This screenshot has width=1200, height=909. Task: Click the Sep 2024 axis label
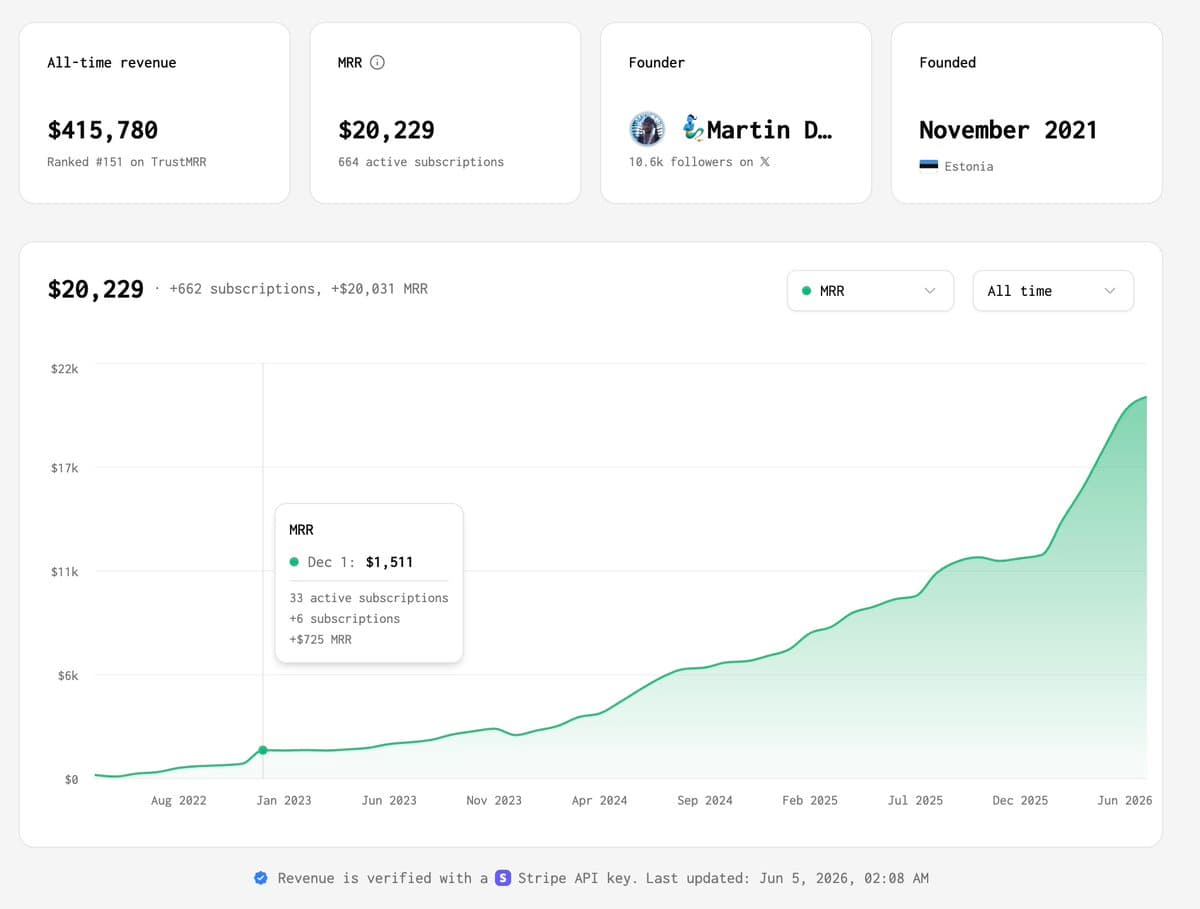click(x=705, y=800)
